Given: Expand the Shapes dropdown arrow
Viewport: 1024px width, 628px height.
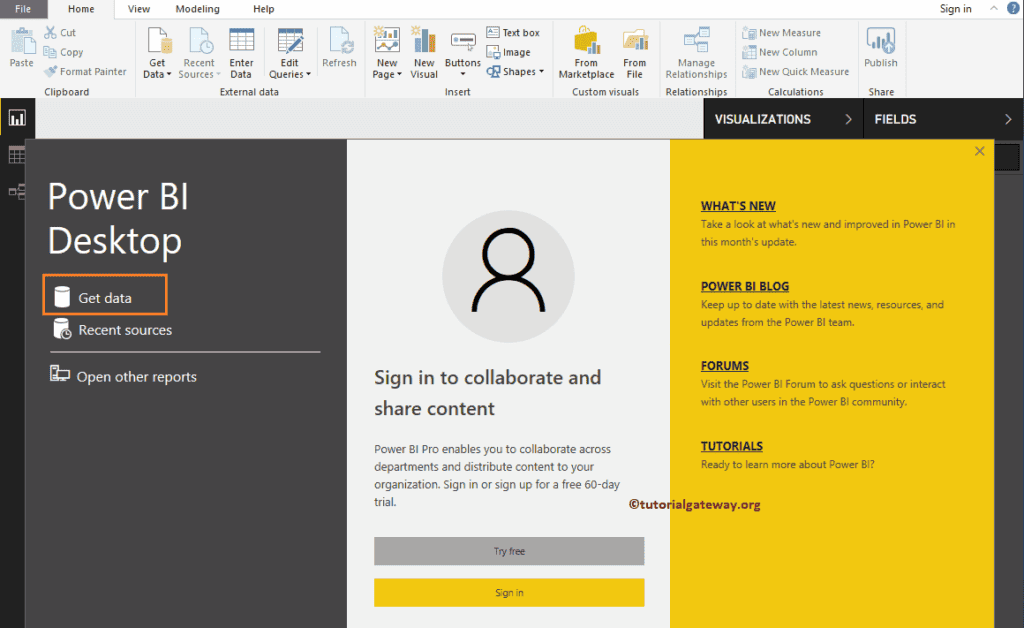Looking at the screenshot, I should [541, 71].
